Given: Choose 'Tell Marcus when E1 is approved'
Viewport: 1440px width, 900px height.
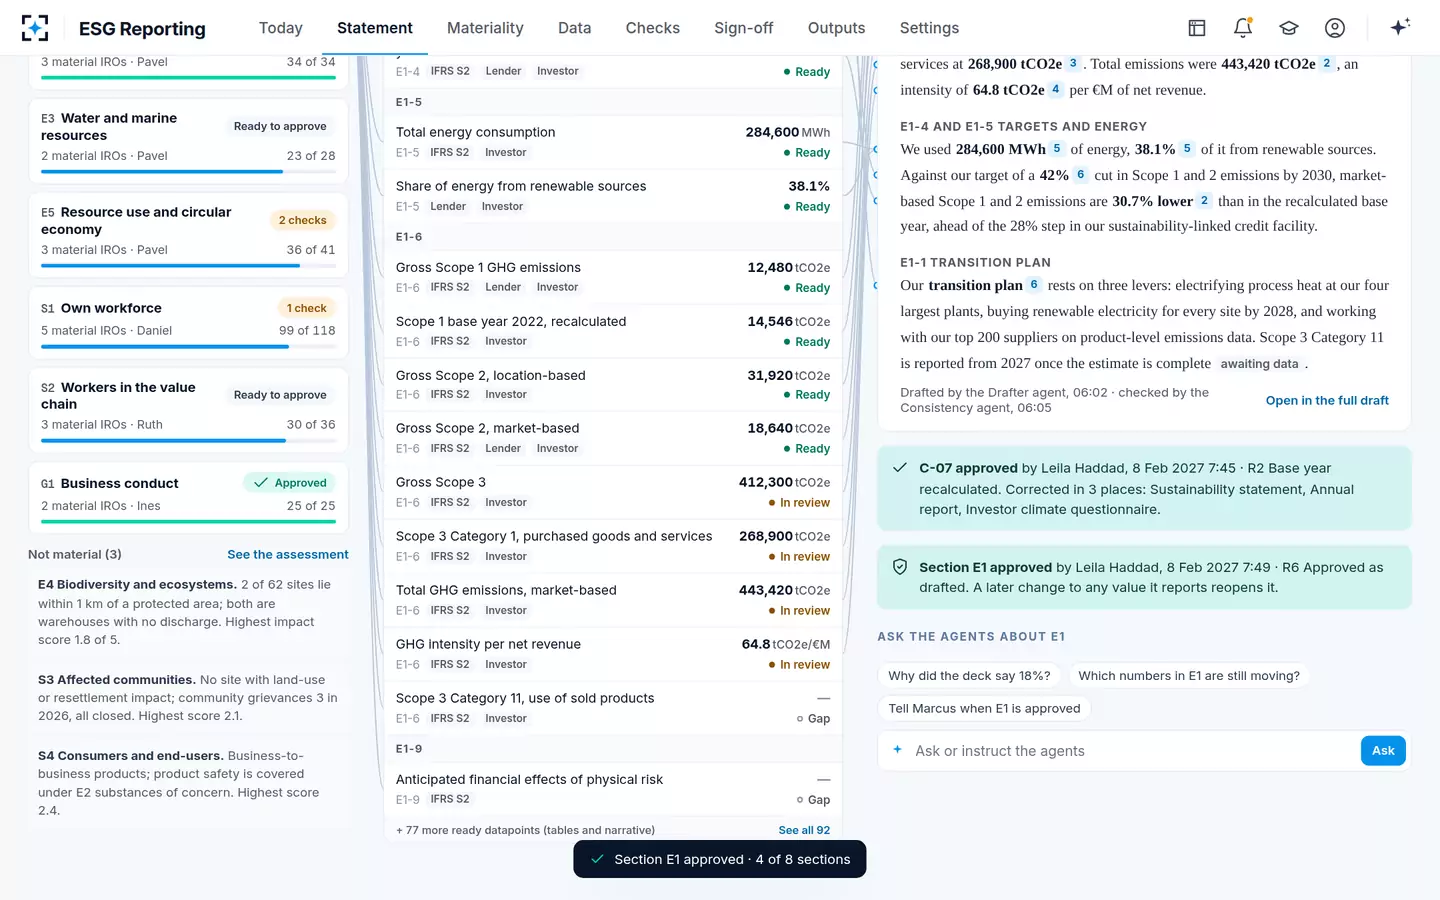Looking at the screenshot, I should tap(984, 708).
